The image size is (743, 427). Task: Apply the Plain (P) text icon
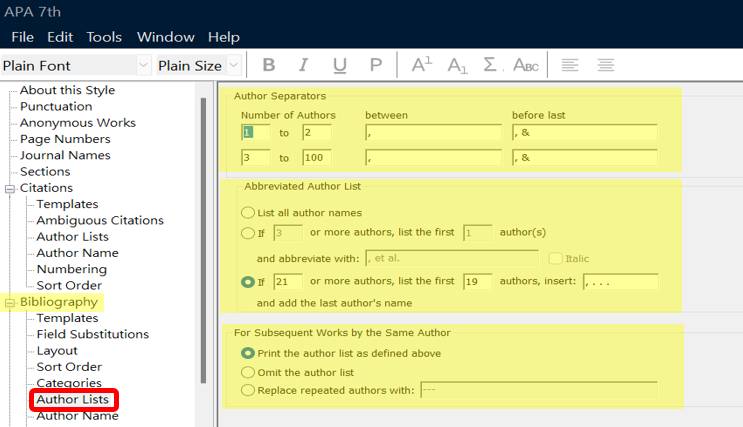376,65
